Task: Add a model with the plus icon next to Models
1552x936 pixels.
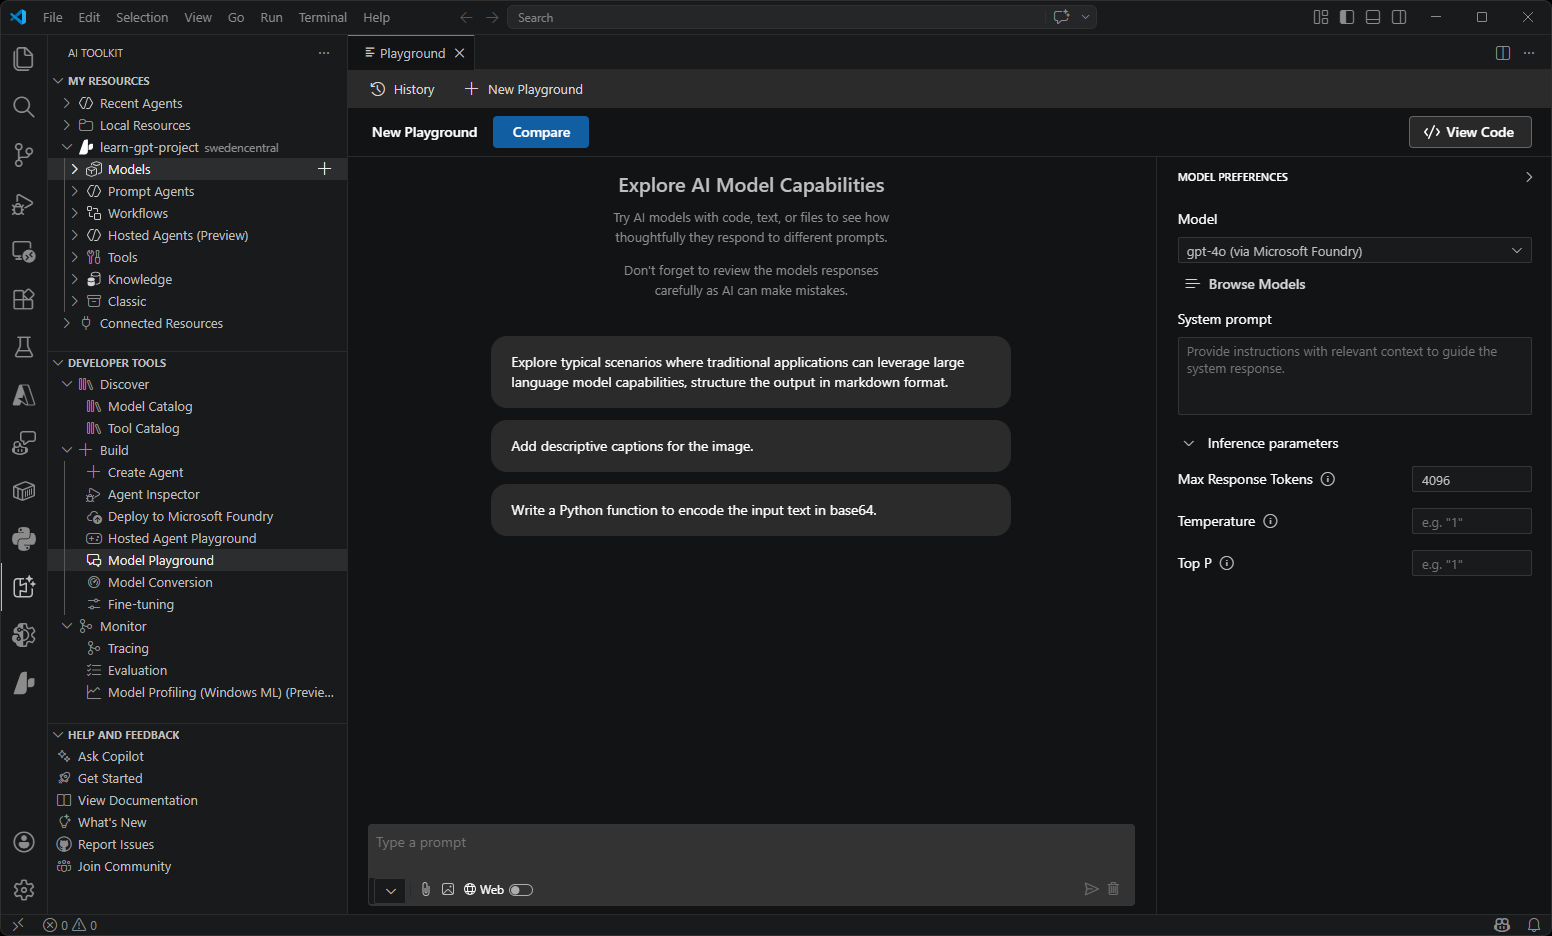Action: coord(324,169)
